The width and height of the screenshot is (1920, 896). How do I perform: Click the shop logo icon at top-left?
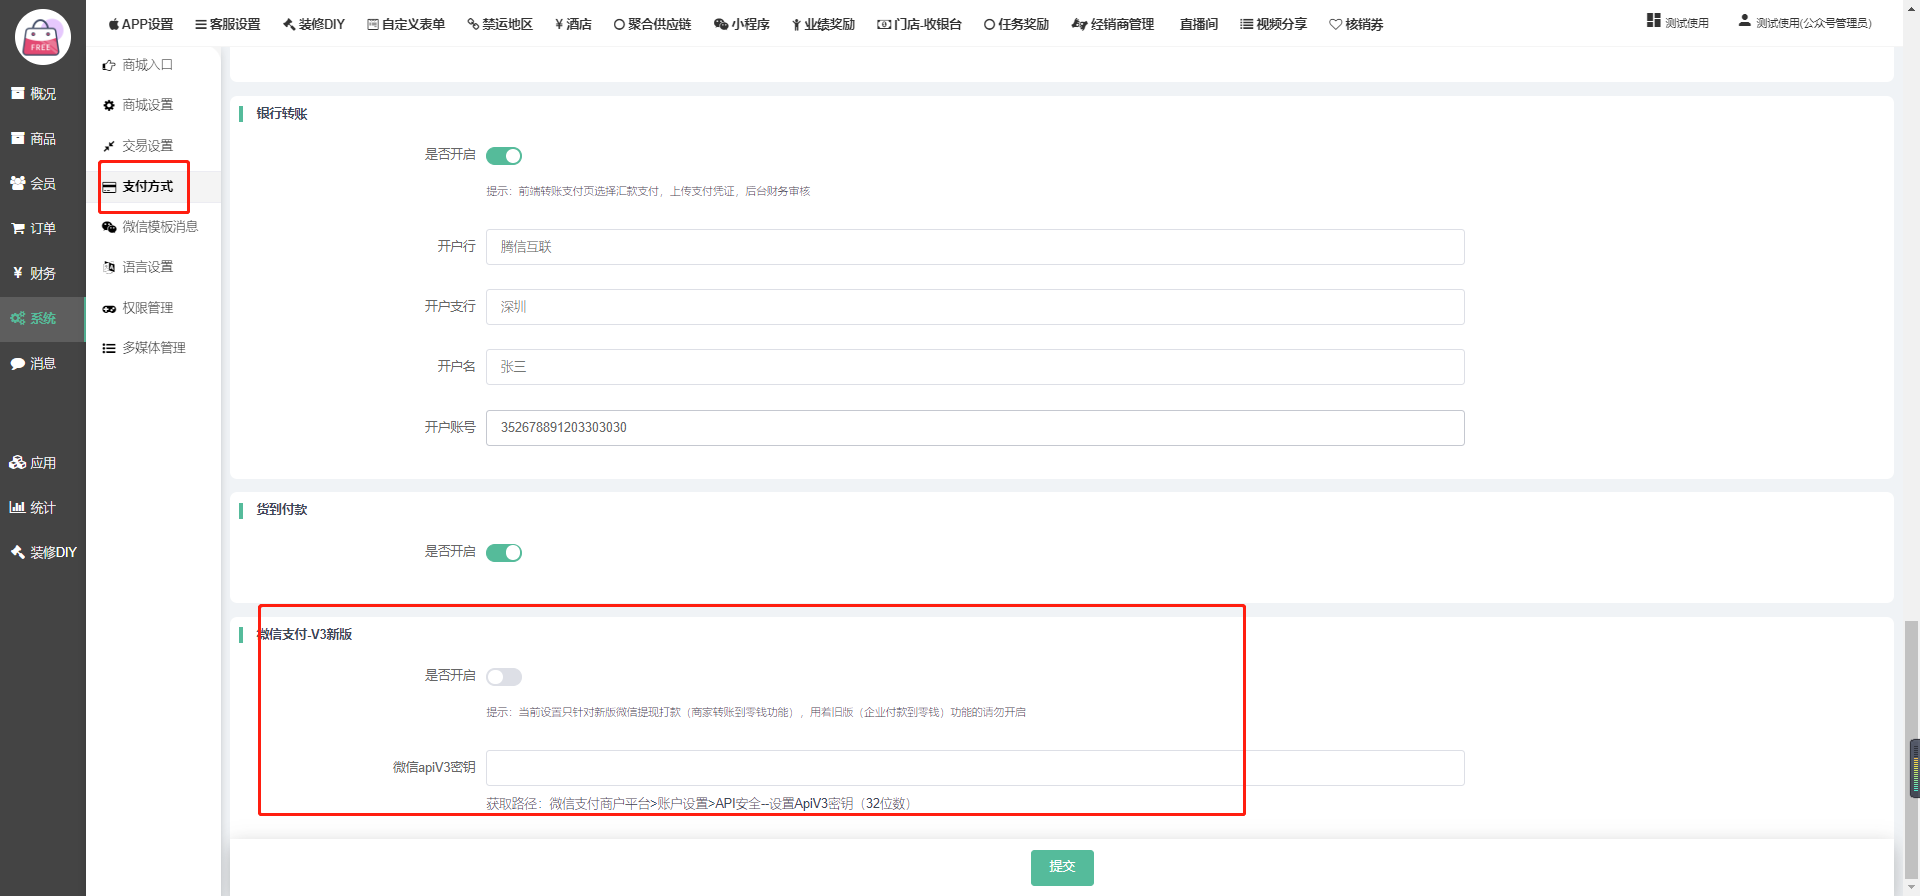tap(42, 37)
